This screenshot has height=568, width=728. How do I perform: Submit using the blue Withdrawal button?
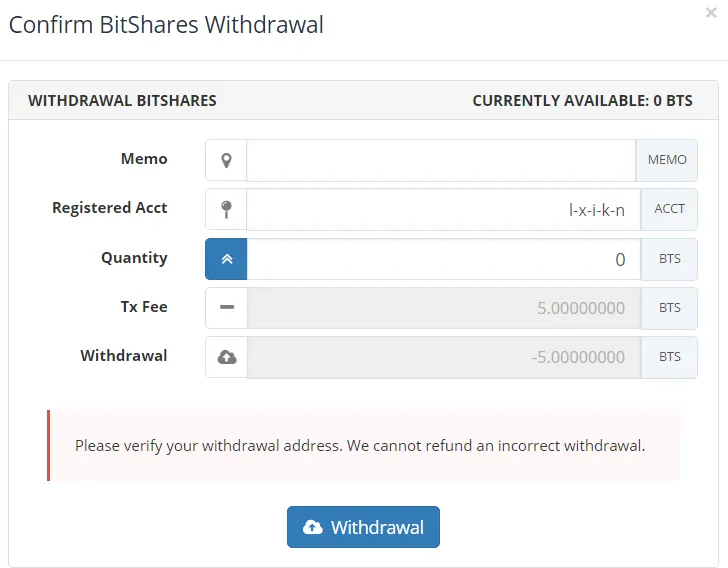(363, 527)
